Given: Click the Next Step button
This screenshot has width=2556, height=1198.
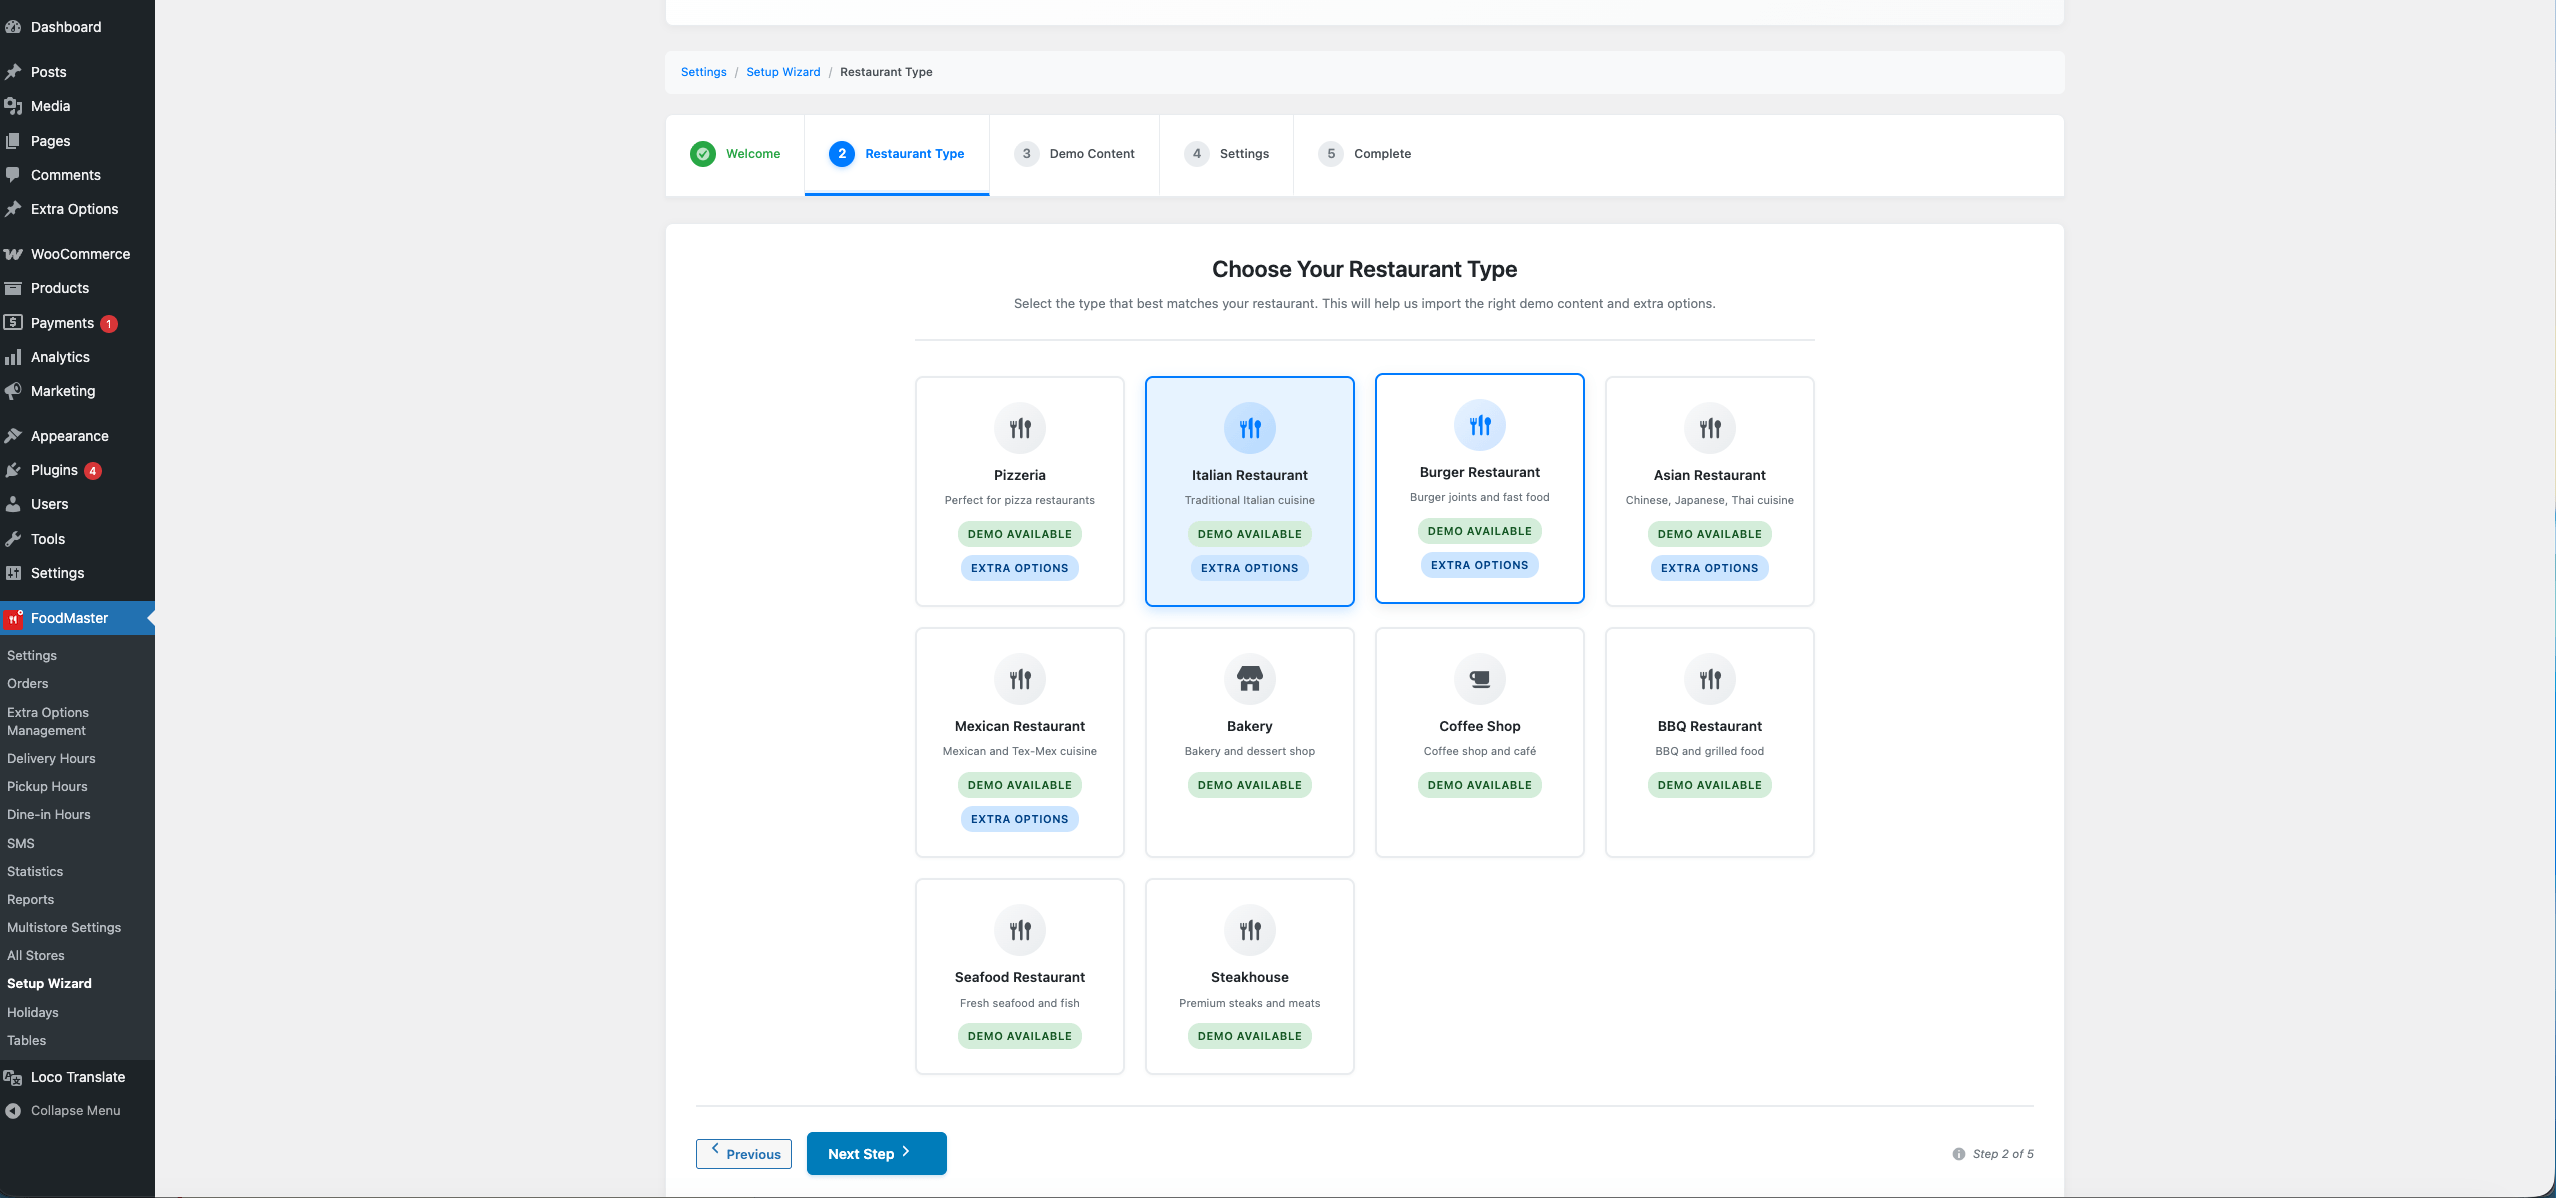Looking at the screenshot, I should click(875, 1153).
